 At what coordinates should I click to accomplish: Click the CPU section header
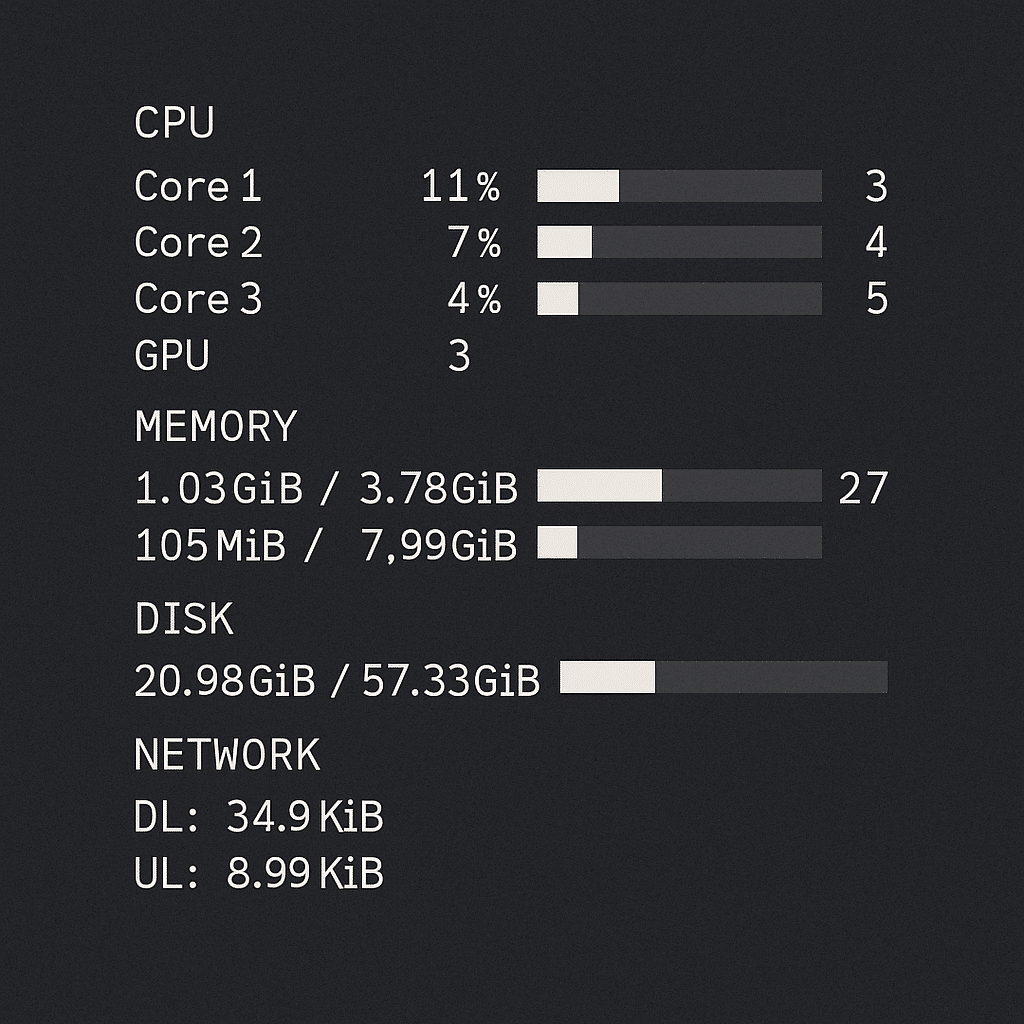pos(175,122)
